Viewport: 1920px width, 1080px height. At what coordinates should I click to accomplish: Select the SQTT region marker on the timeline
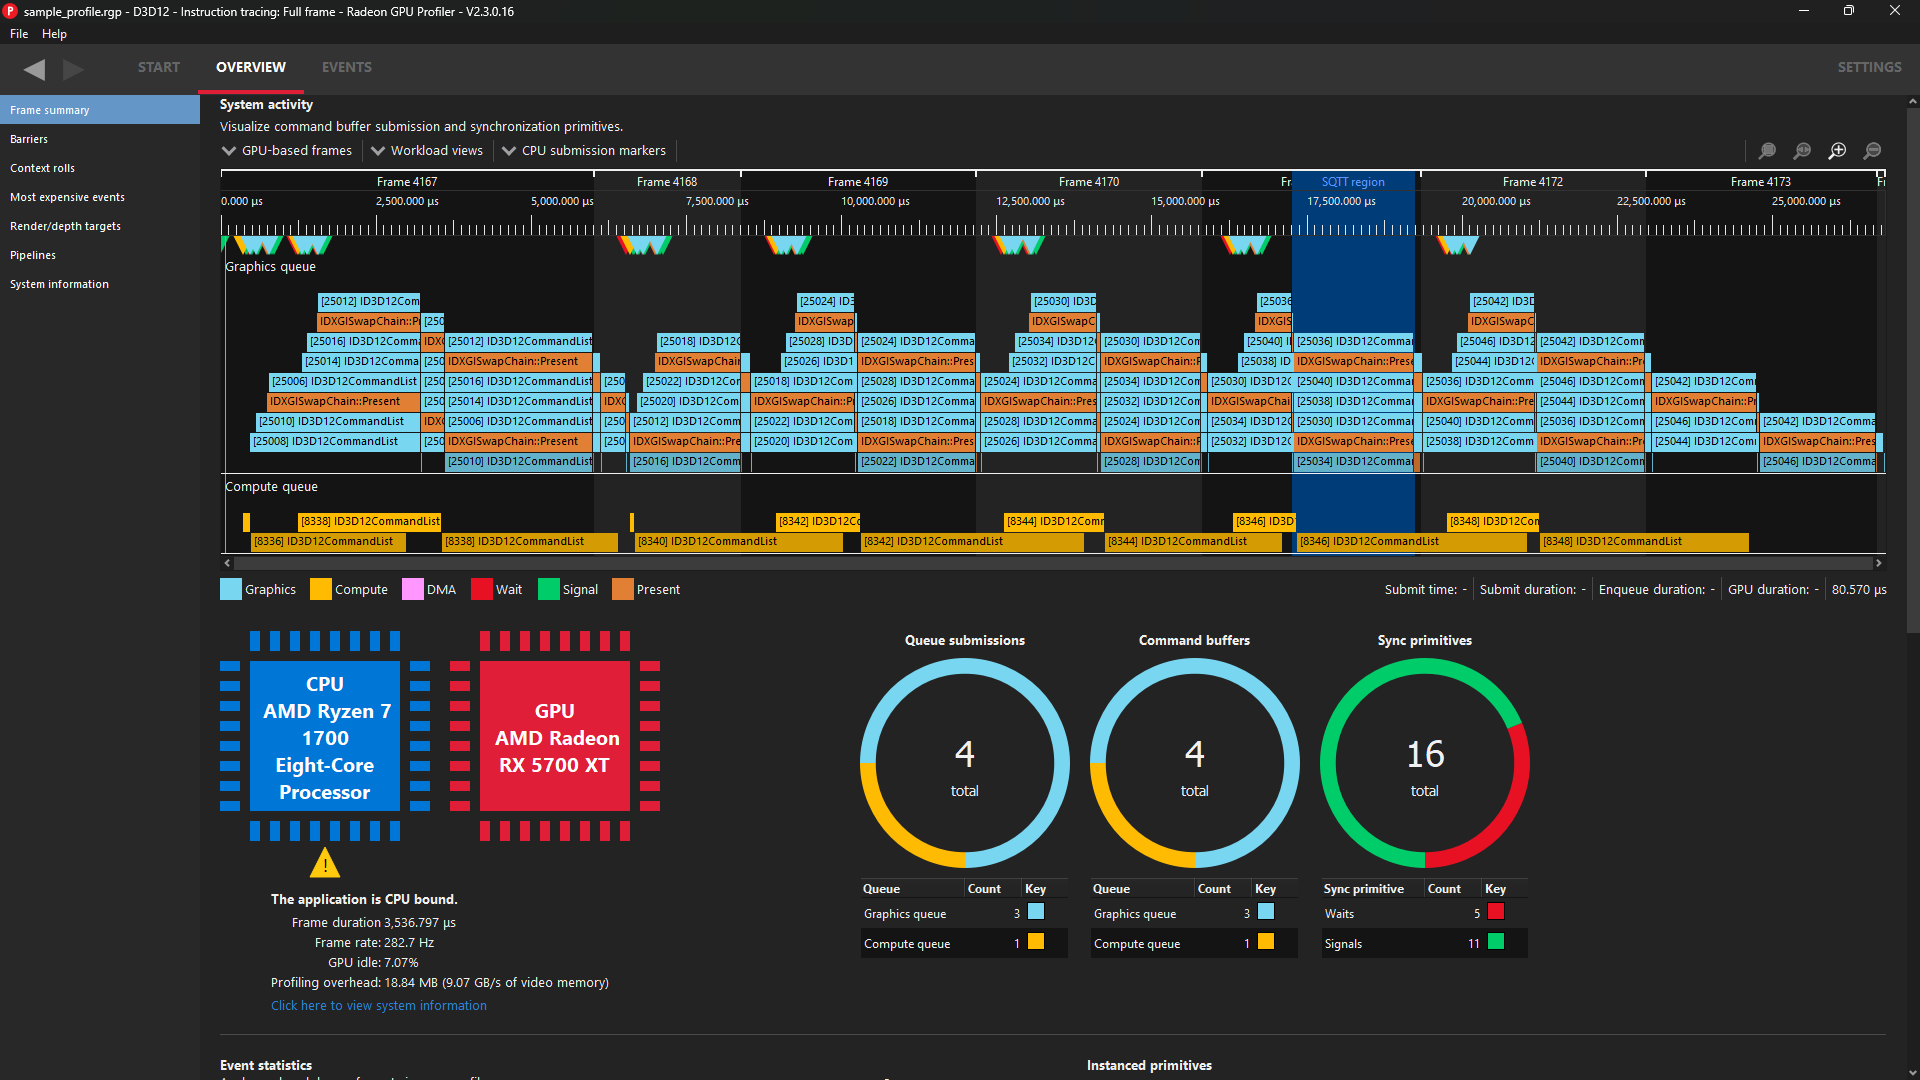(1352, 182)
